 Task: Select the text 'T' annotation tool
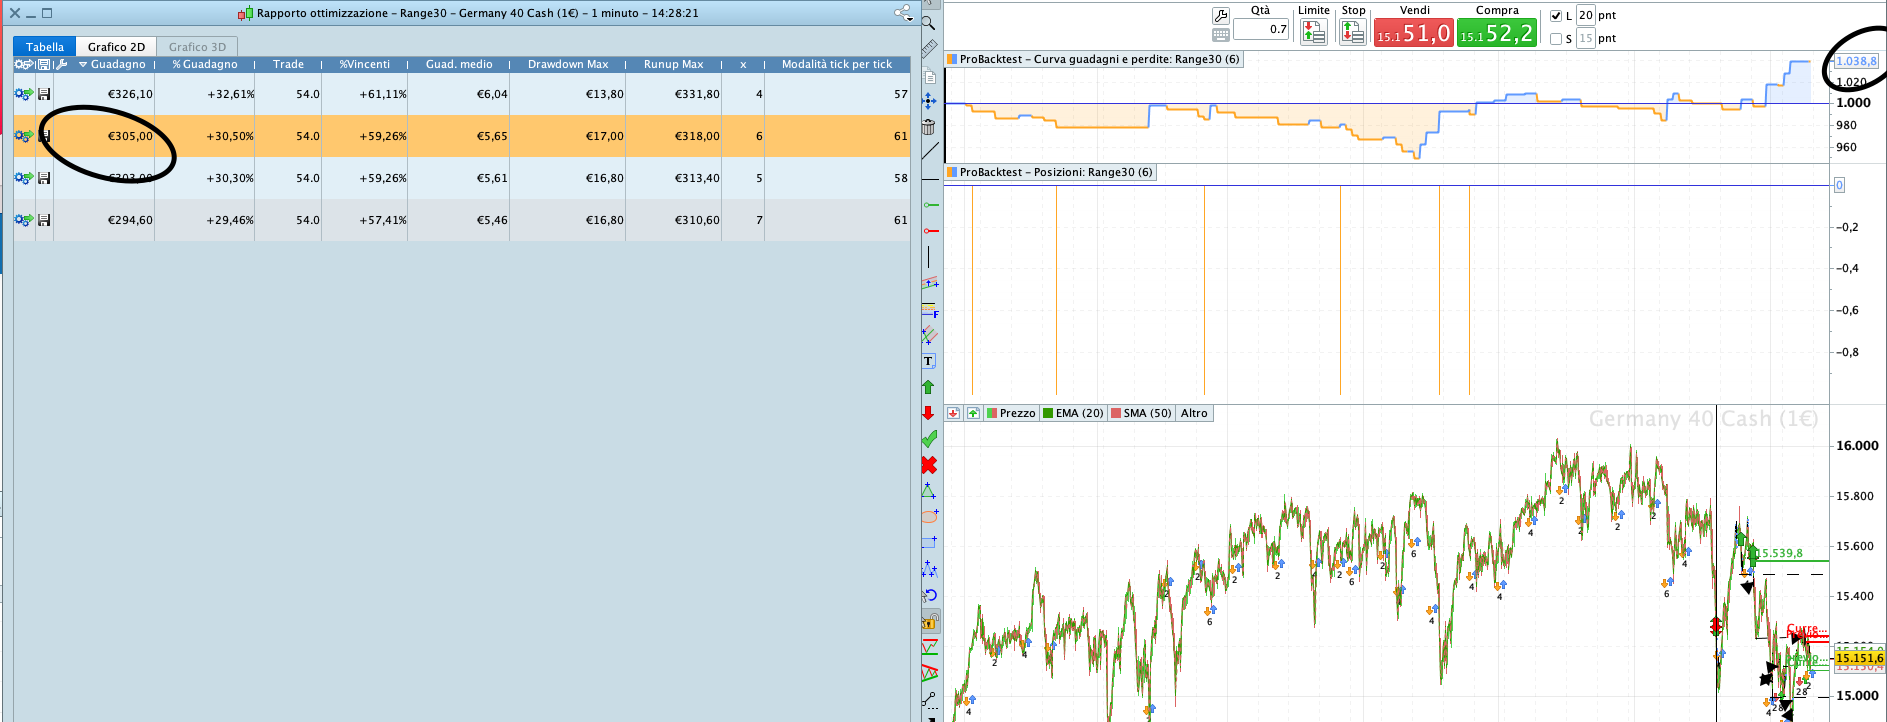tap(928, 361)
